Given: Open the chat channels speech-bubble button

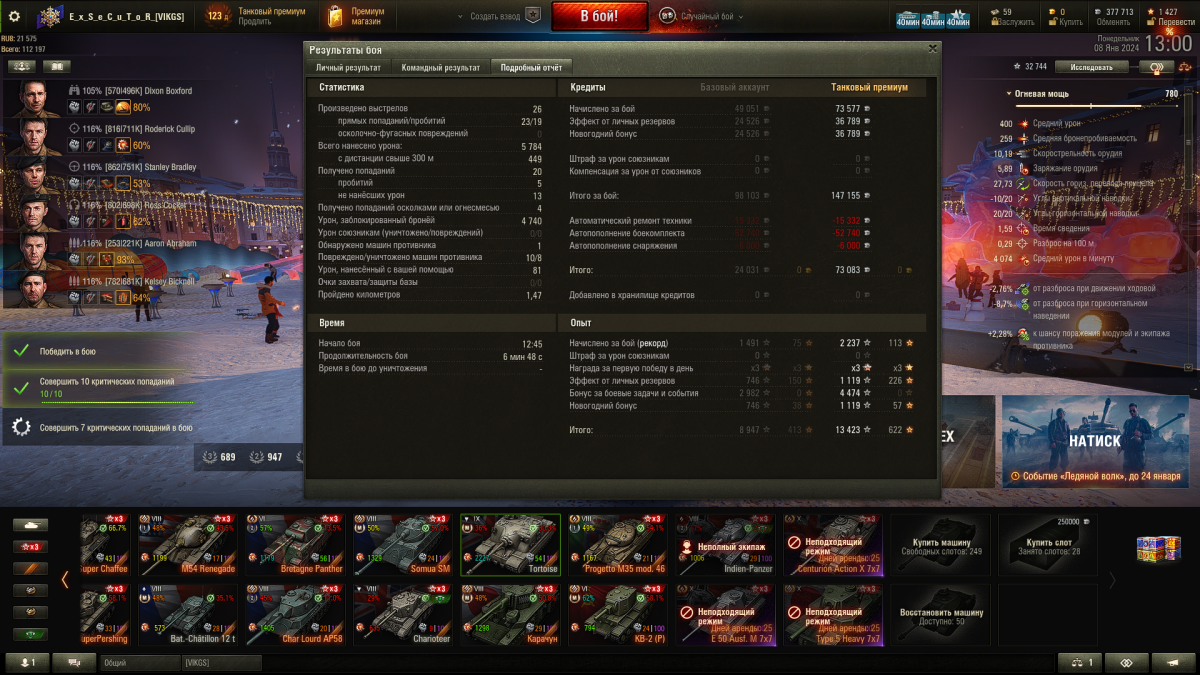Looking at the screenshot, I should tap(74, 662).
